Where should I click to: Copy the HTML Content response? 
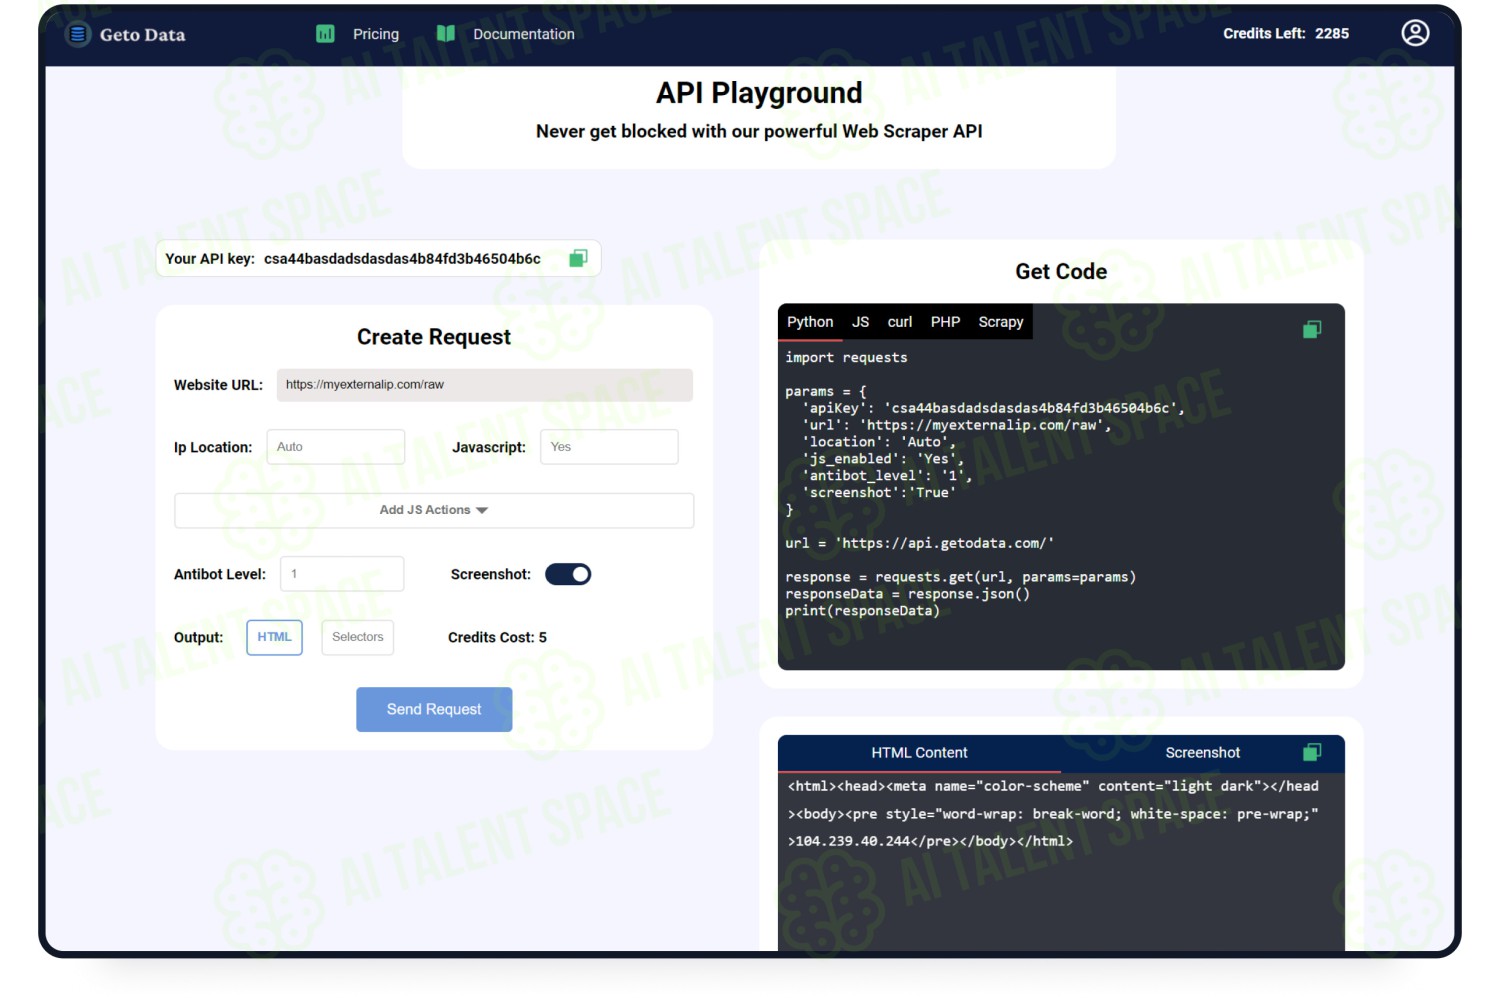(1312, 752)
